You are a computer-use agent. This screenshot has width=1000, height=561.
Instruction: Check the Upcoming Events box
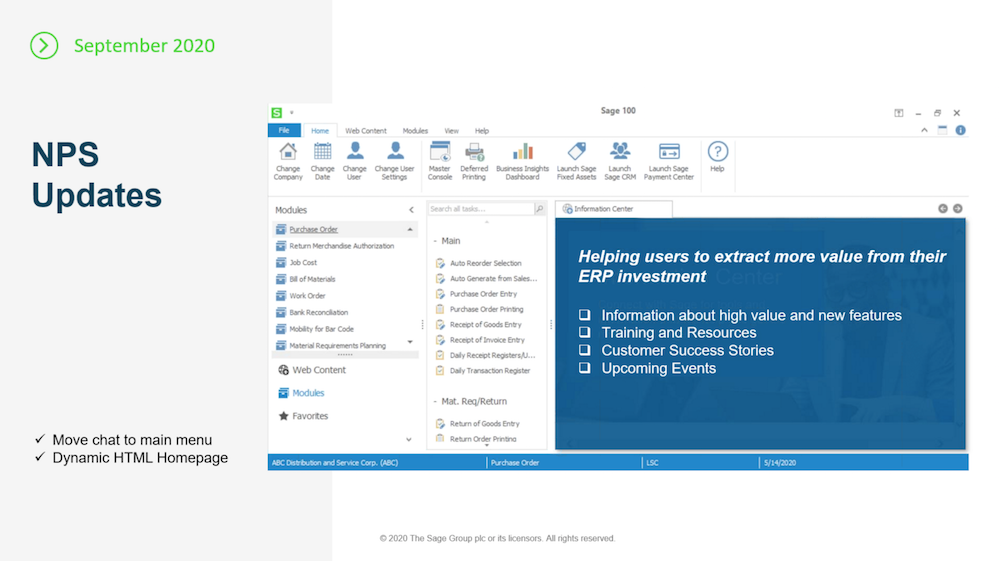pos(584,368)
